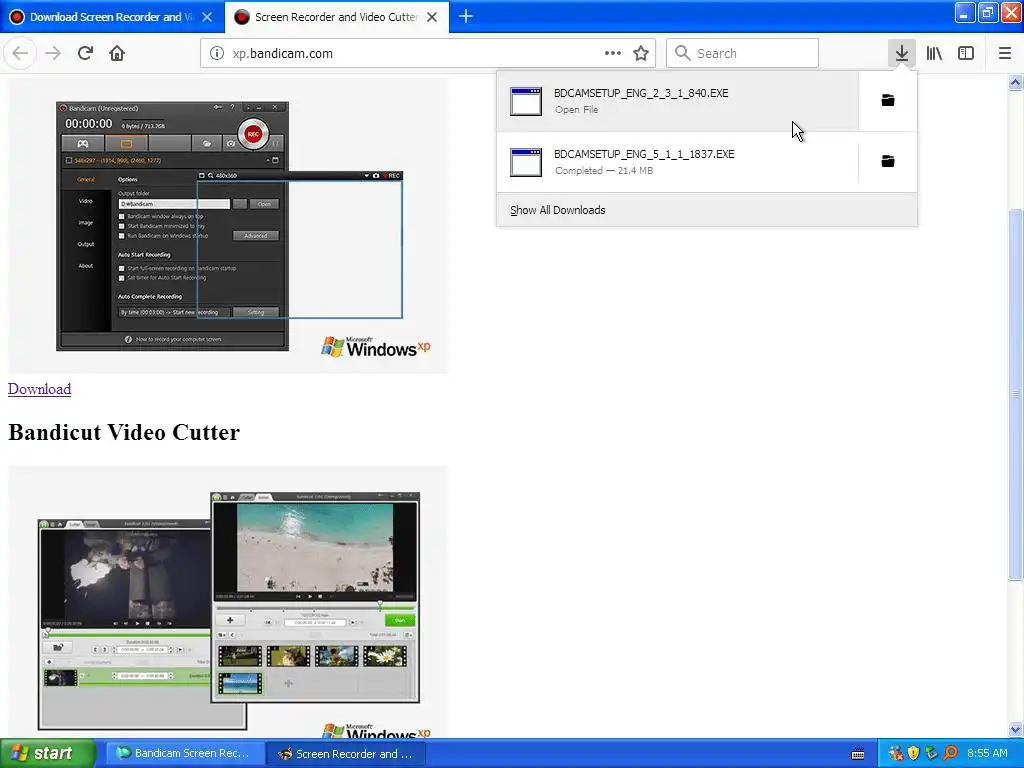Click the keyboard icon in taskbar
Viewport: 1024px width, 768px height.
tap(858, 754)
